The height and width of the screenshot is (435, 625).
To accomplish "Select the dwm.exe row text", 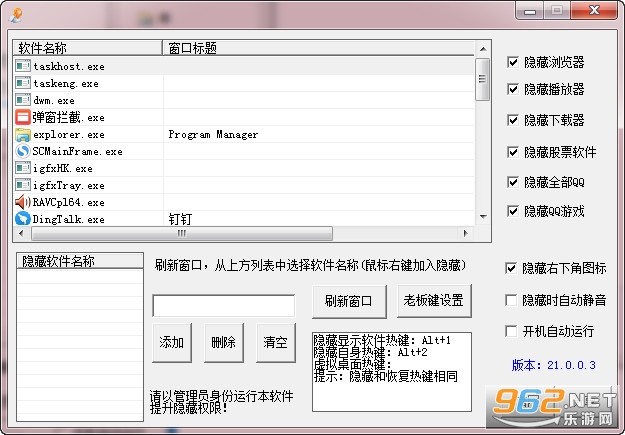I will point(54,100).
